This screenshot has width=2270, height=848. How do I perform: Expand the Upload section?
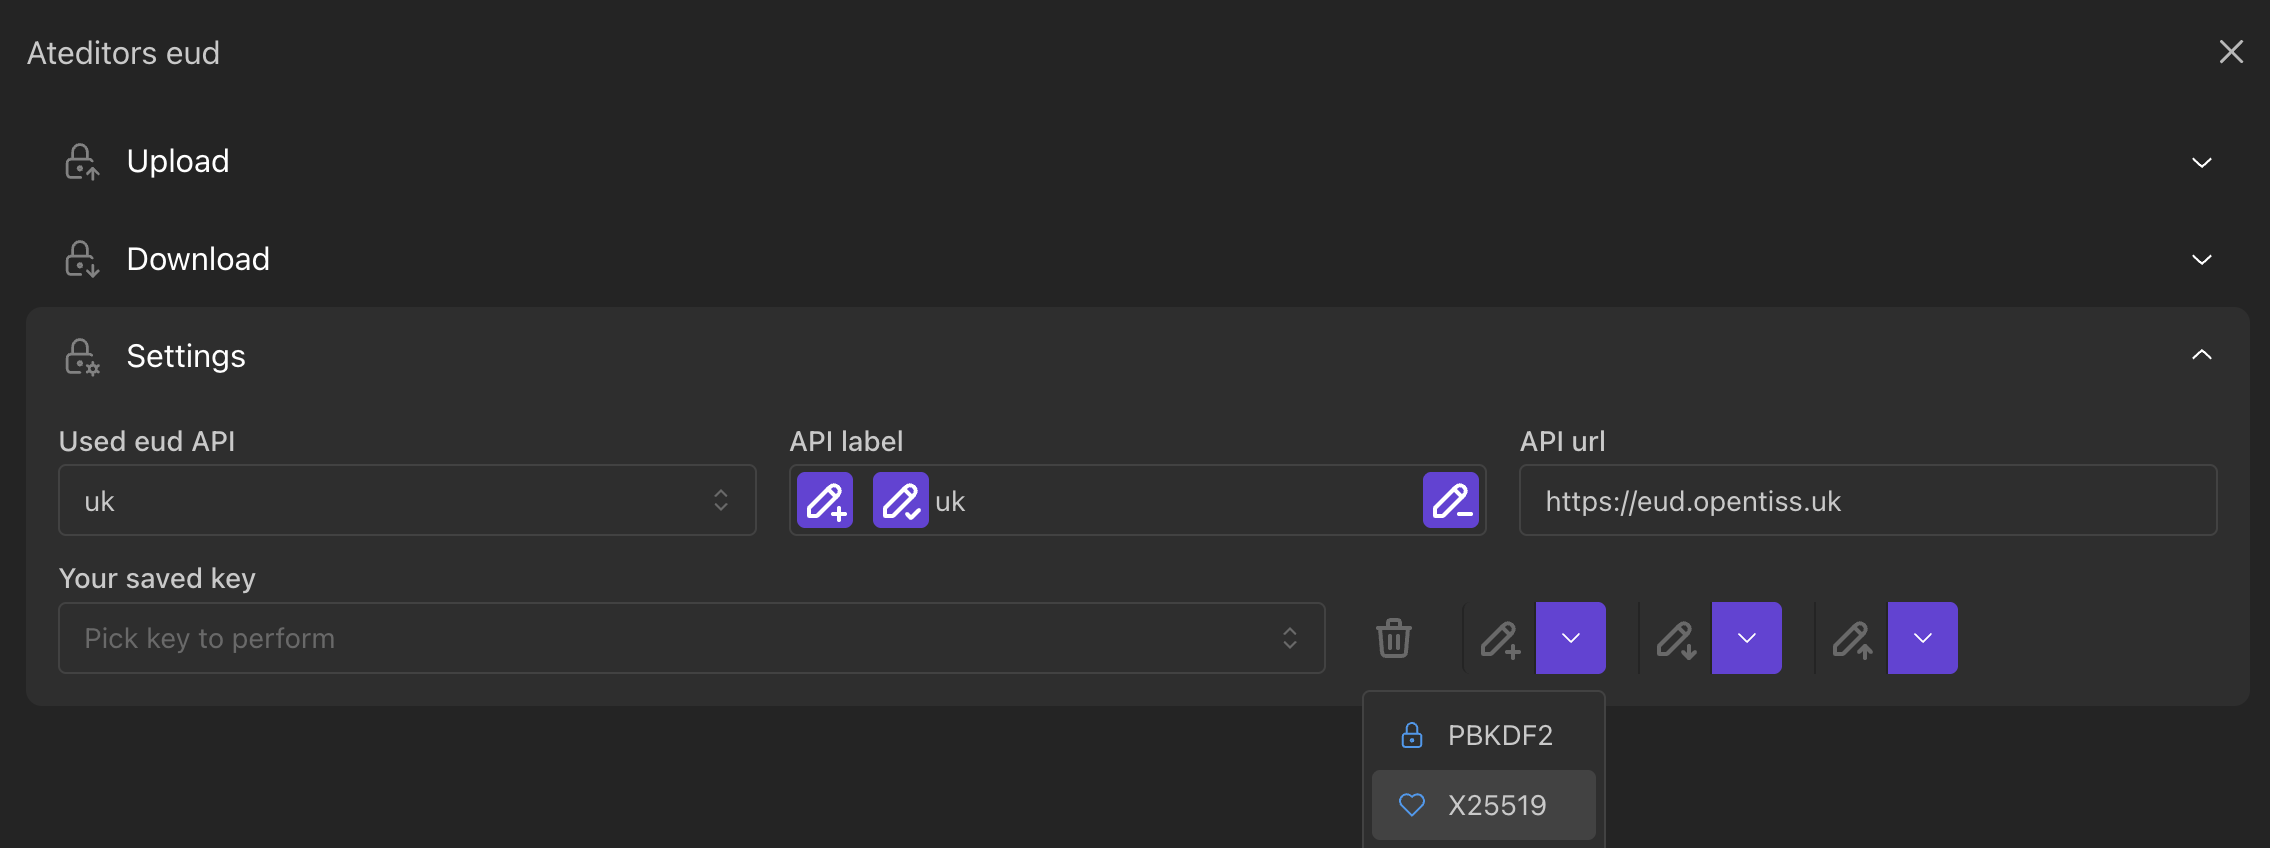(x=2201, y=162)
